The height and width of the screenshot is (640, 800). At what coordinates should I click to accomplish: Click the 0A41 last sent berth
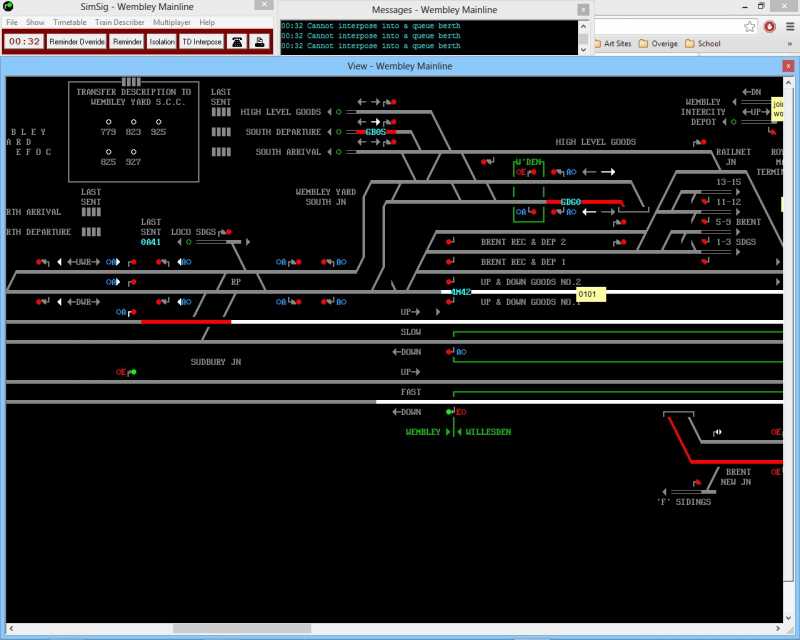tap(151, 242)
